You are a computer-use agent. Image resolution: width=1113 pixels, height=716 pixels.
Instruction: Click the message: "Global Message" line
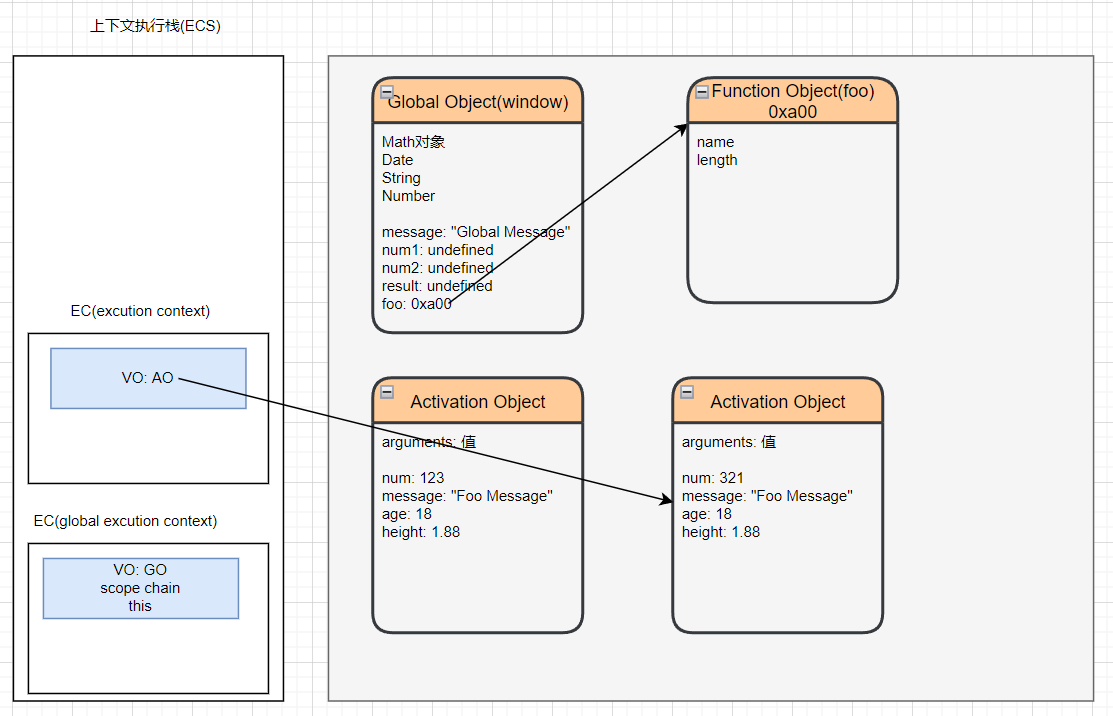[x=476, y=232]
